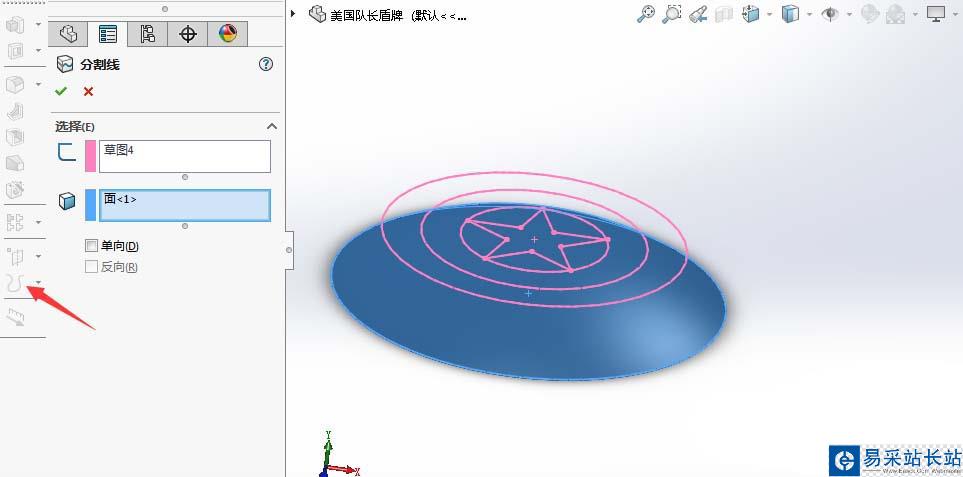This screenshot has width=963, height=477.
Task: Expand the reference geometry dropdown arrow
Action: point(39,256)
